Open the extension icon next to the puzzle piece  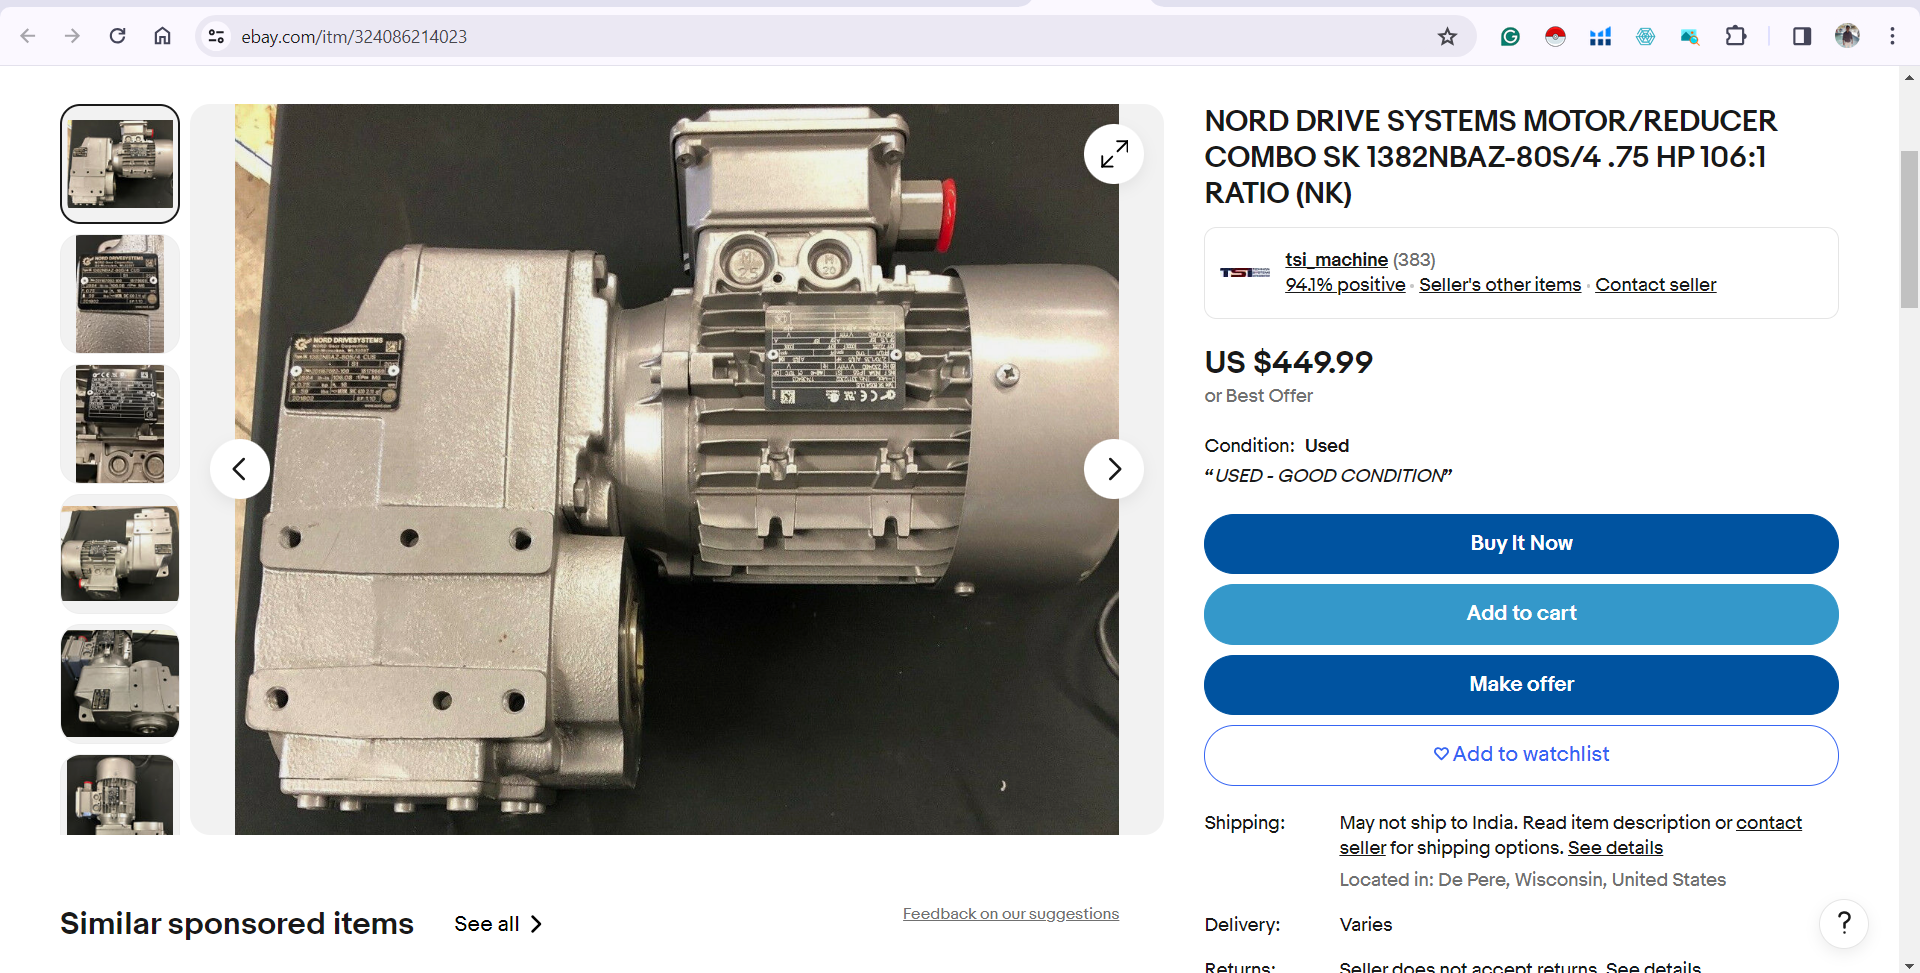pyautogui.click(x=1690, y=36)
